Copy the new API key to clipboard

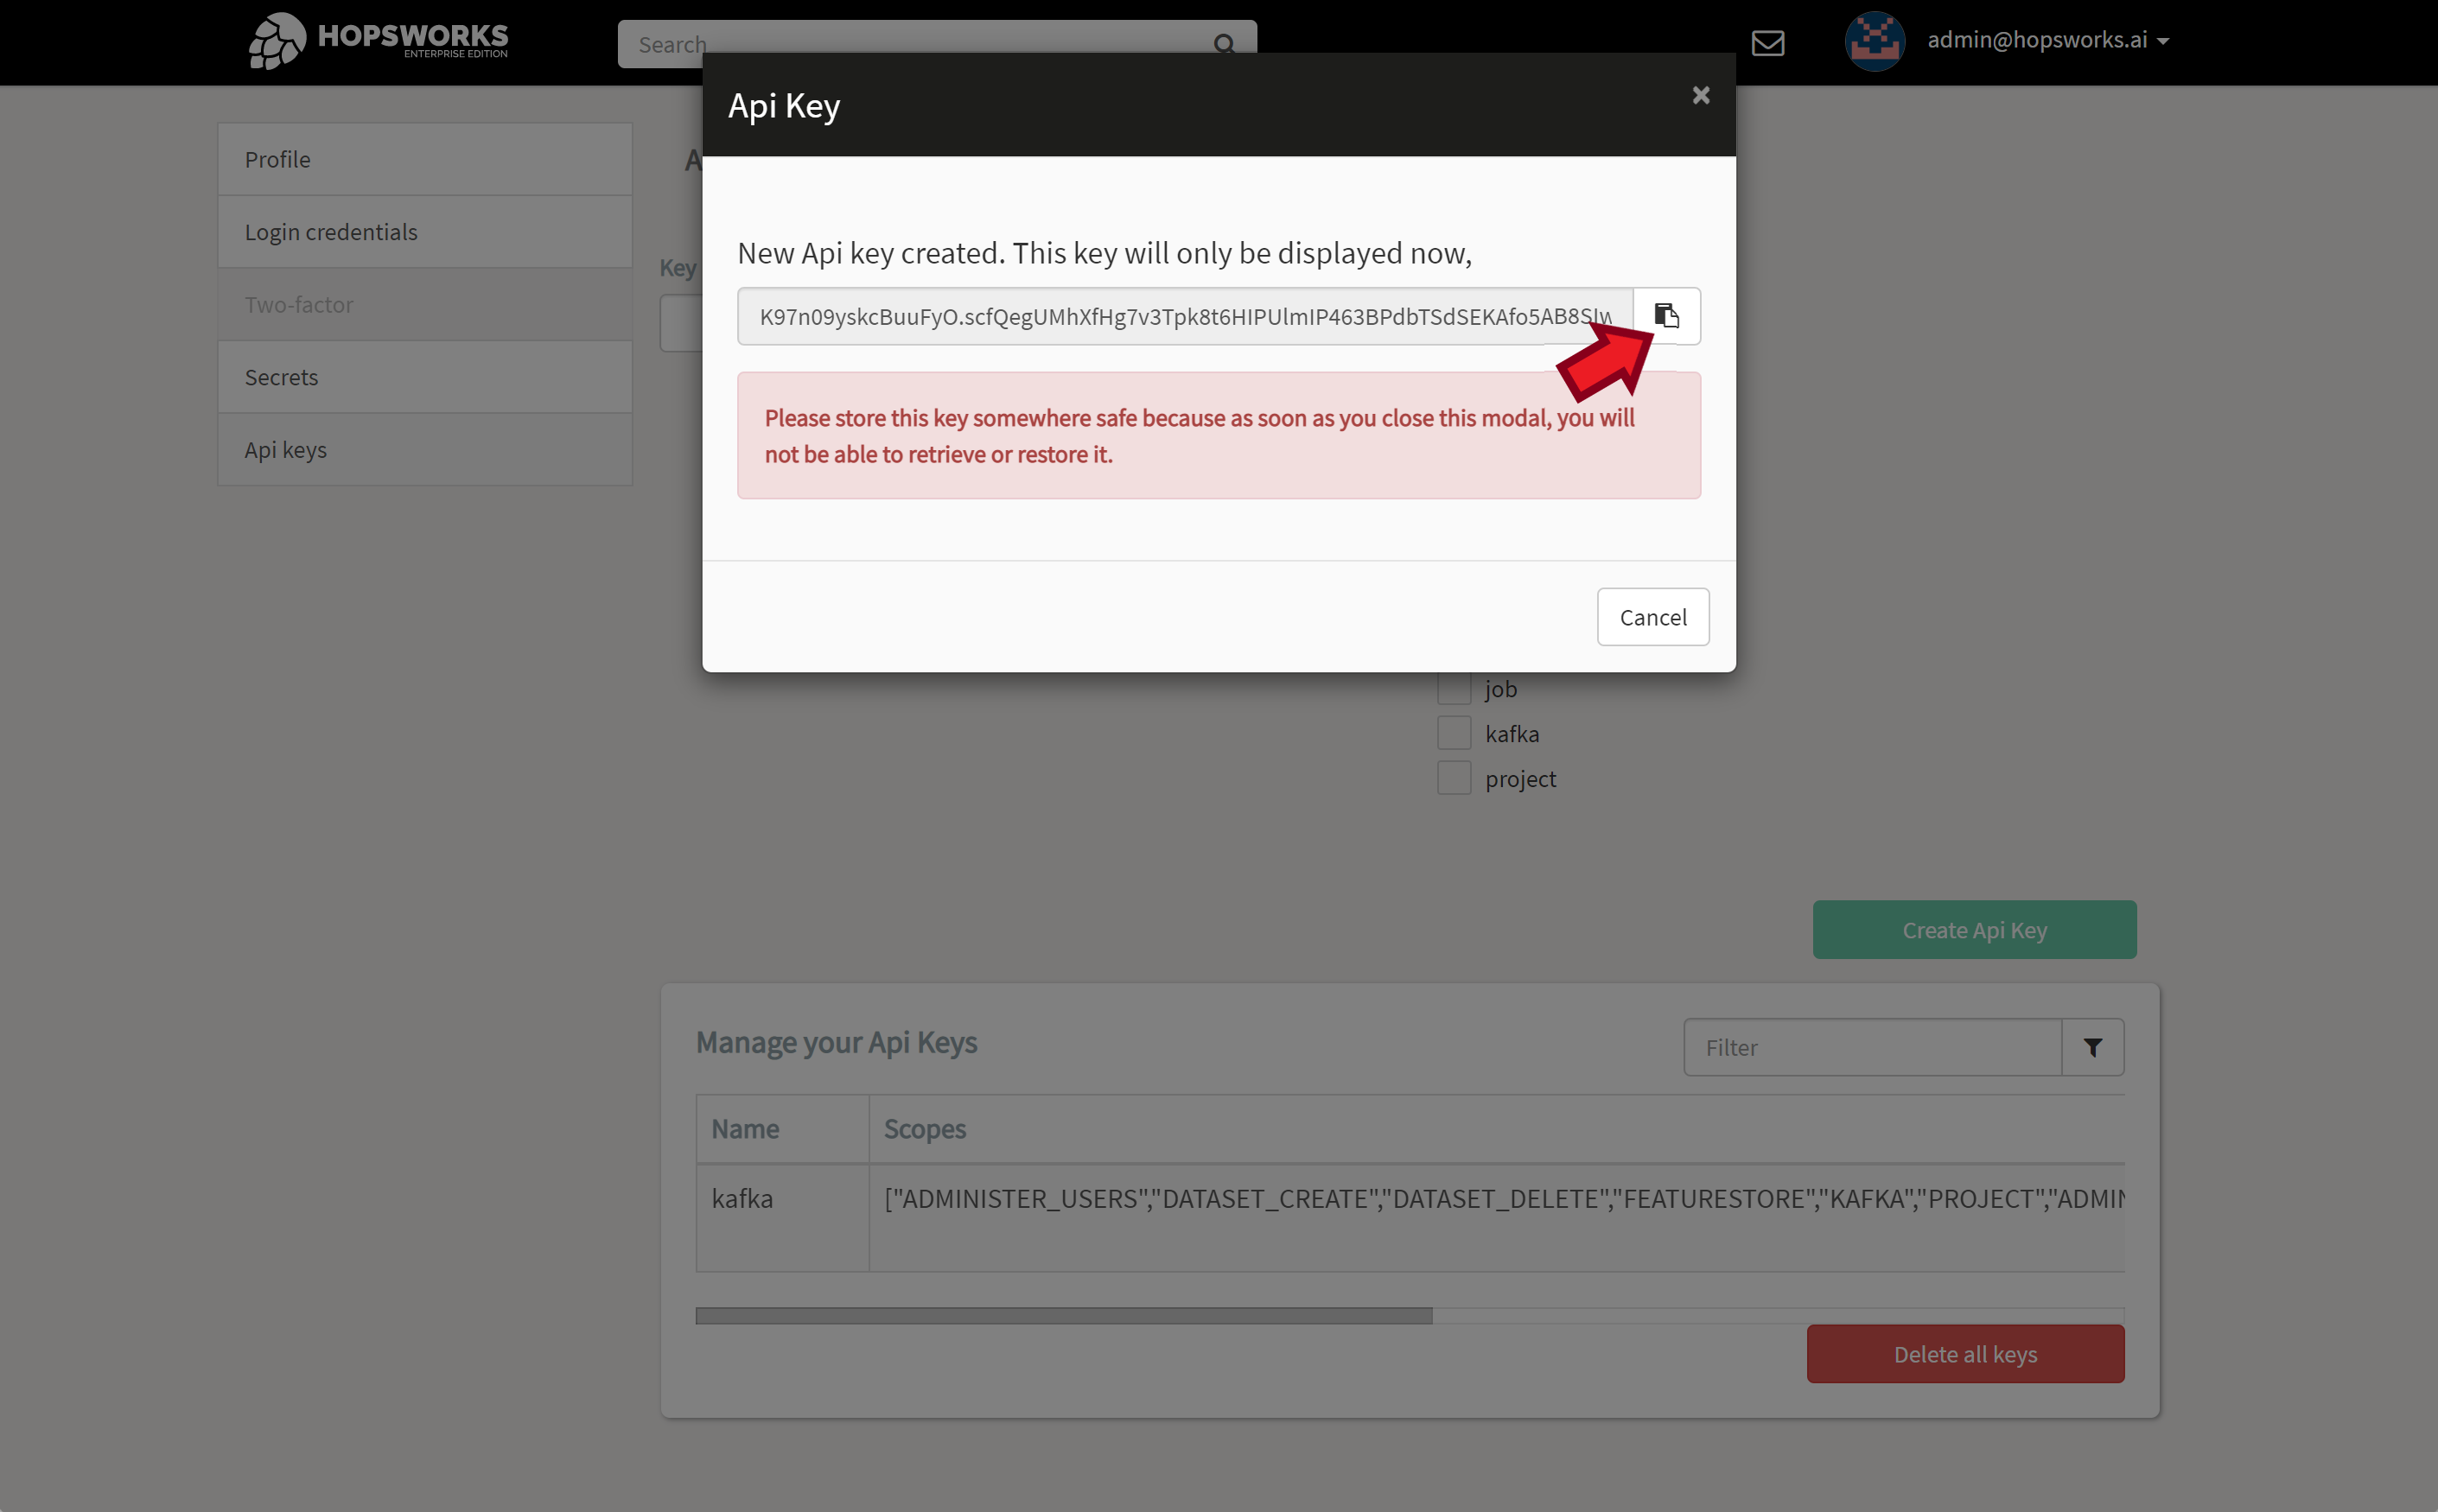1666,316
